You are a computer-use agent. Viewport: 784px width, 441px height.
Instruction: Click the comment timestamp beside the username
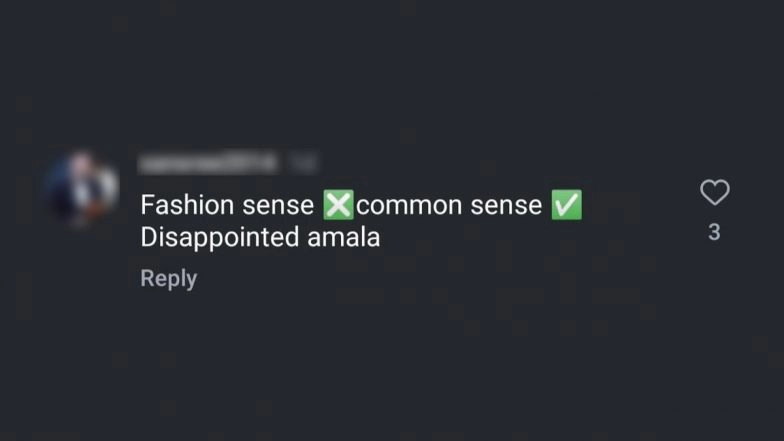click(x=302, y=162)
